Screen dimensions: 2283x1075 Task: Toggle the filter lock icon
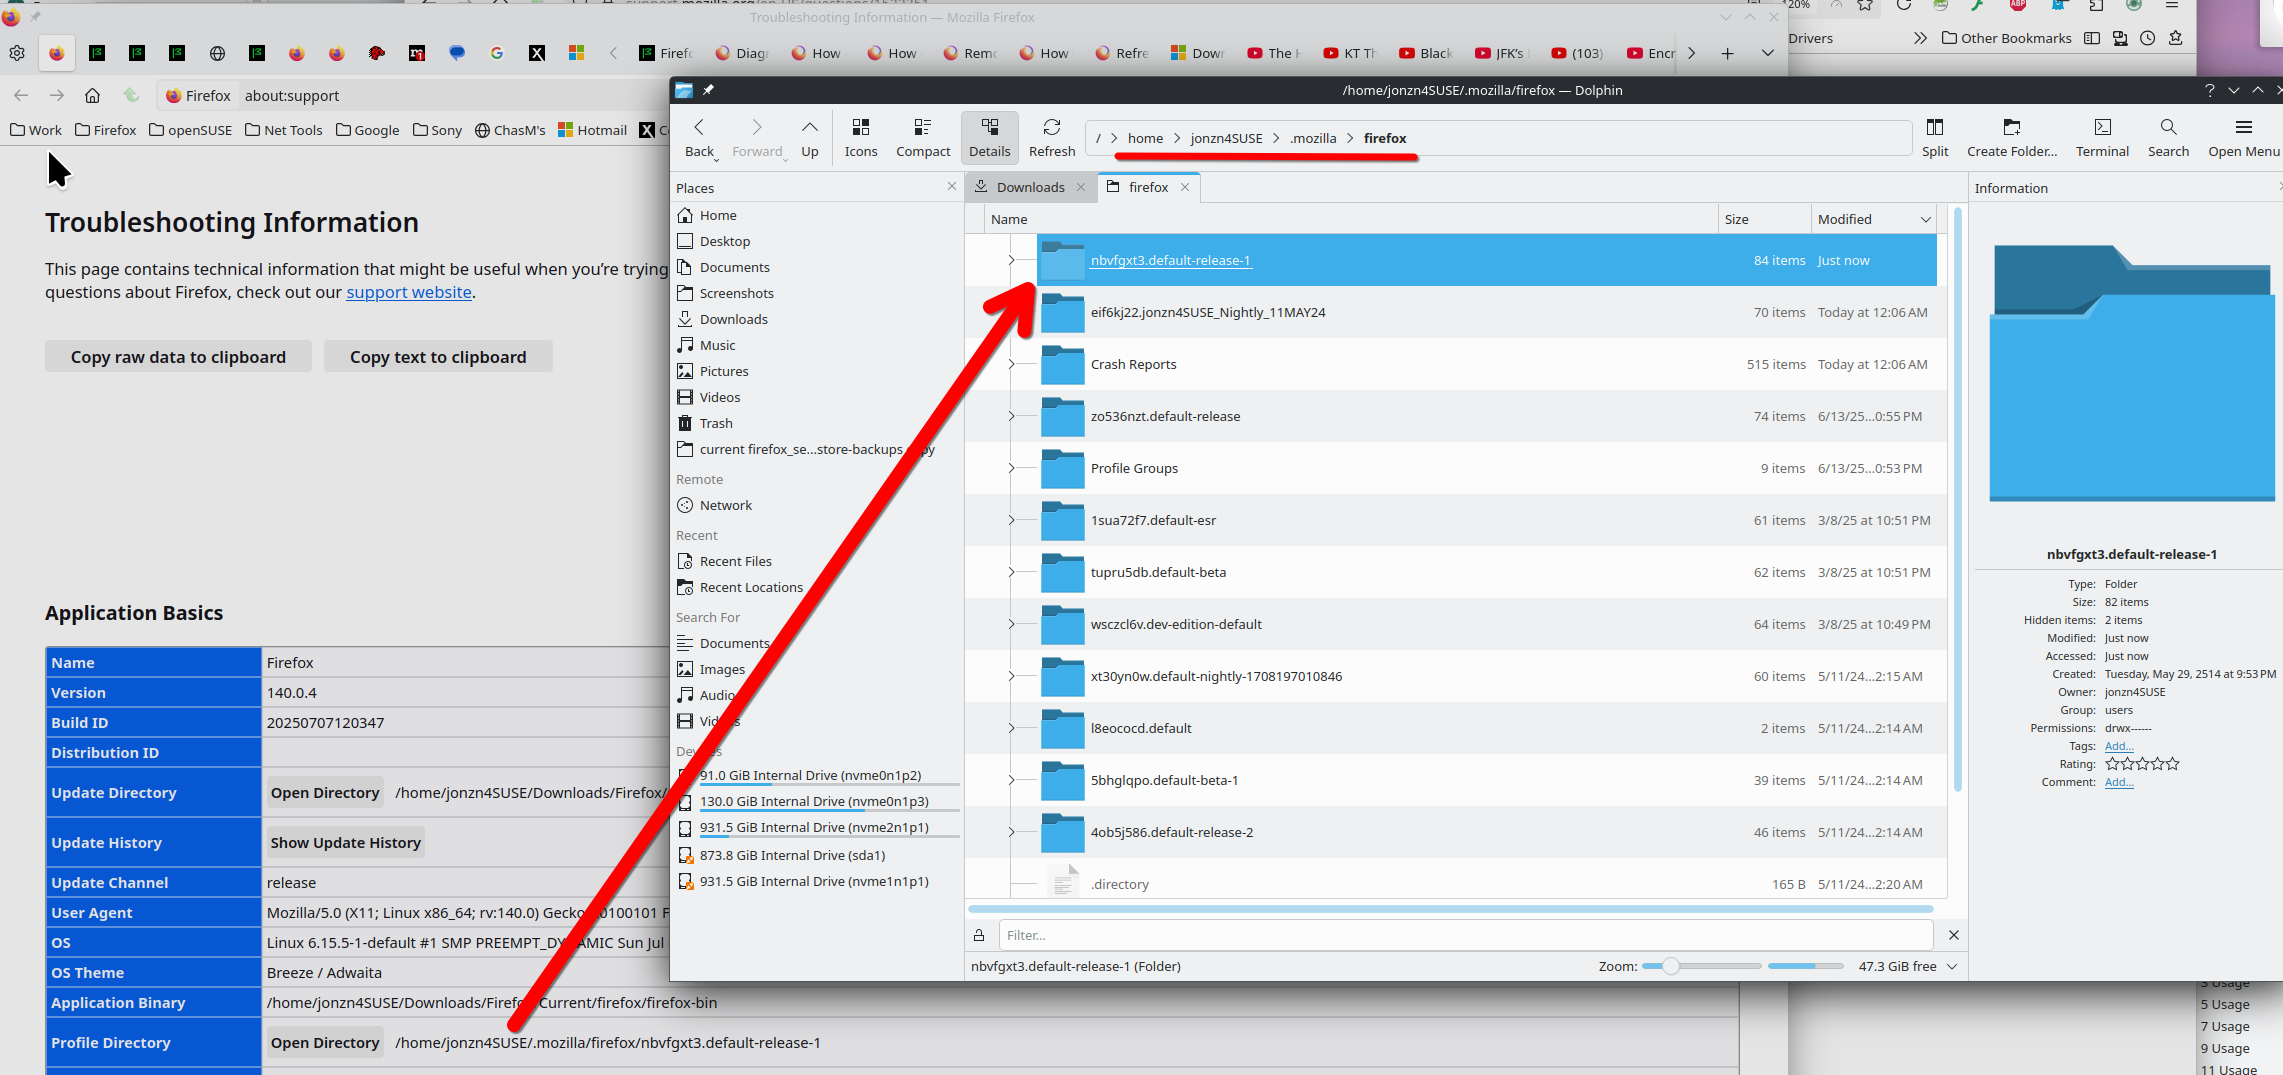tap(979, 935)
